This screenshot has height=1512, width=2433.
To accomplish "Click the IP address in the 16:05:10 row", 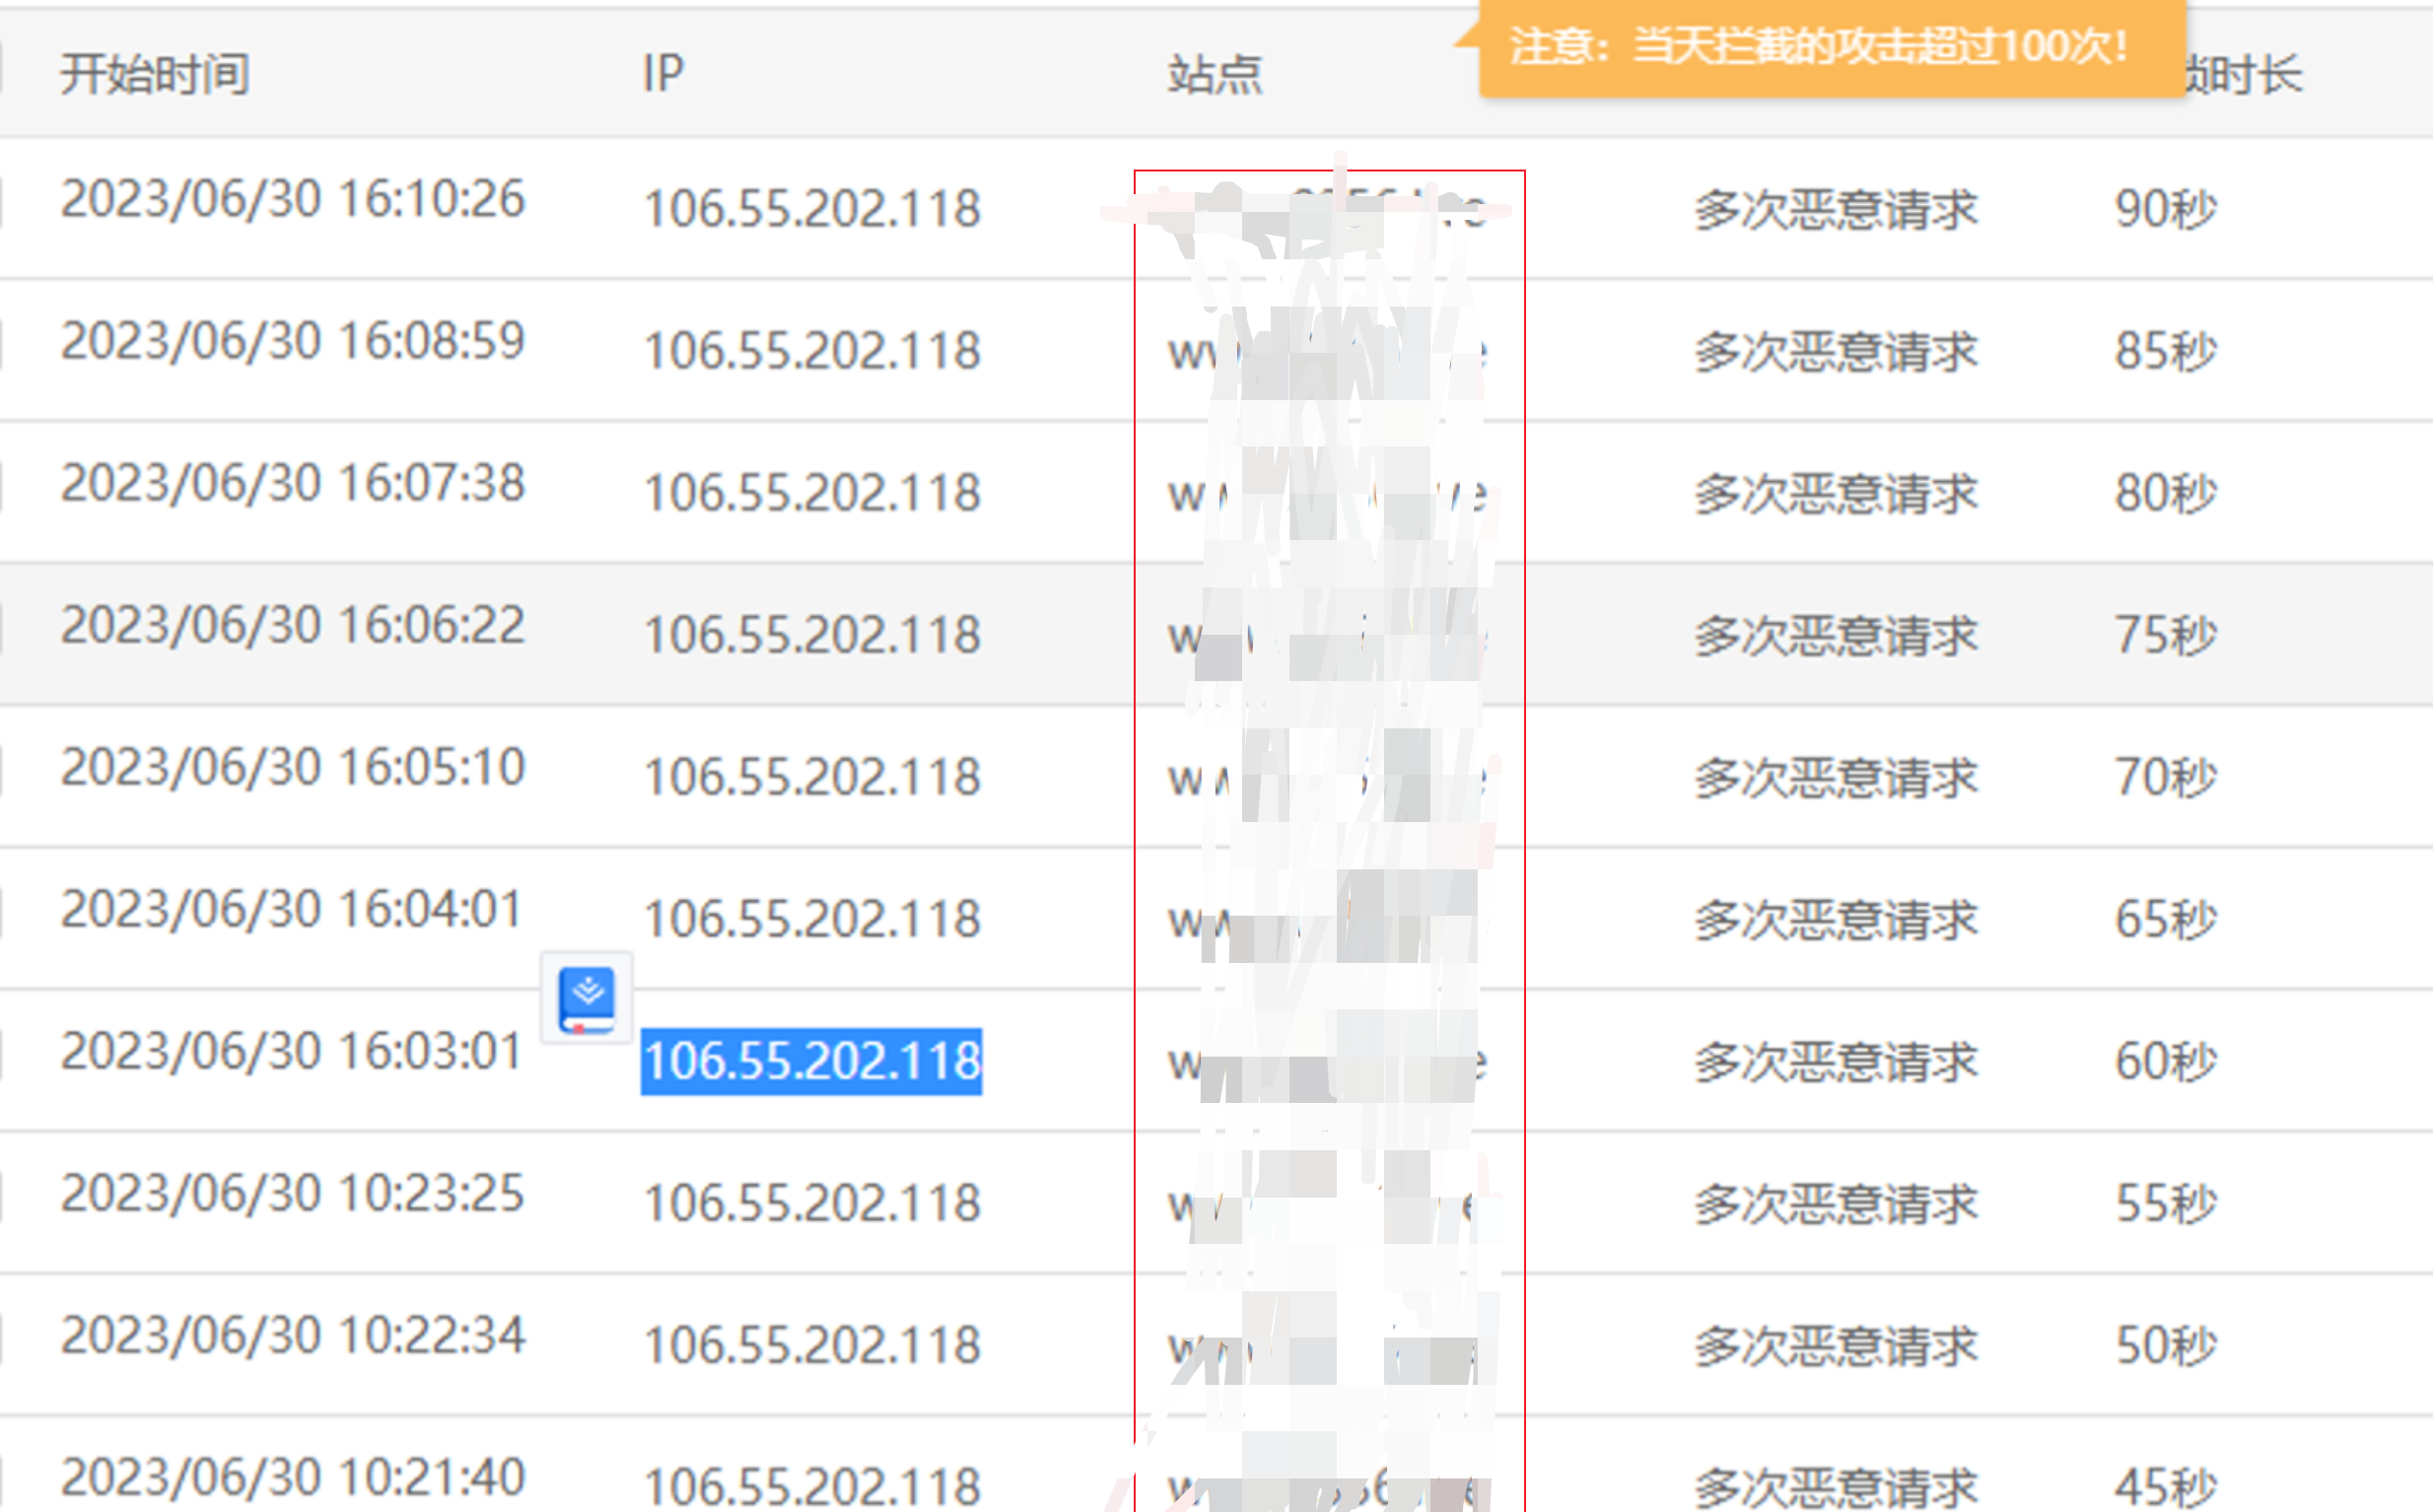I will pos(811,777).
